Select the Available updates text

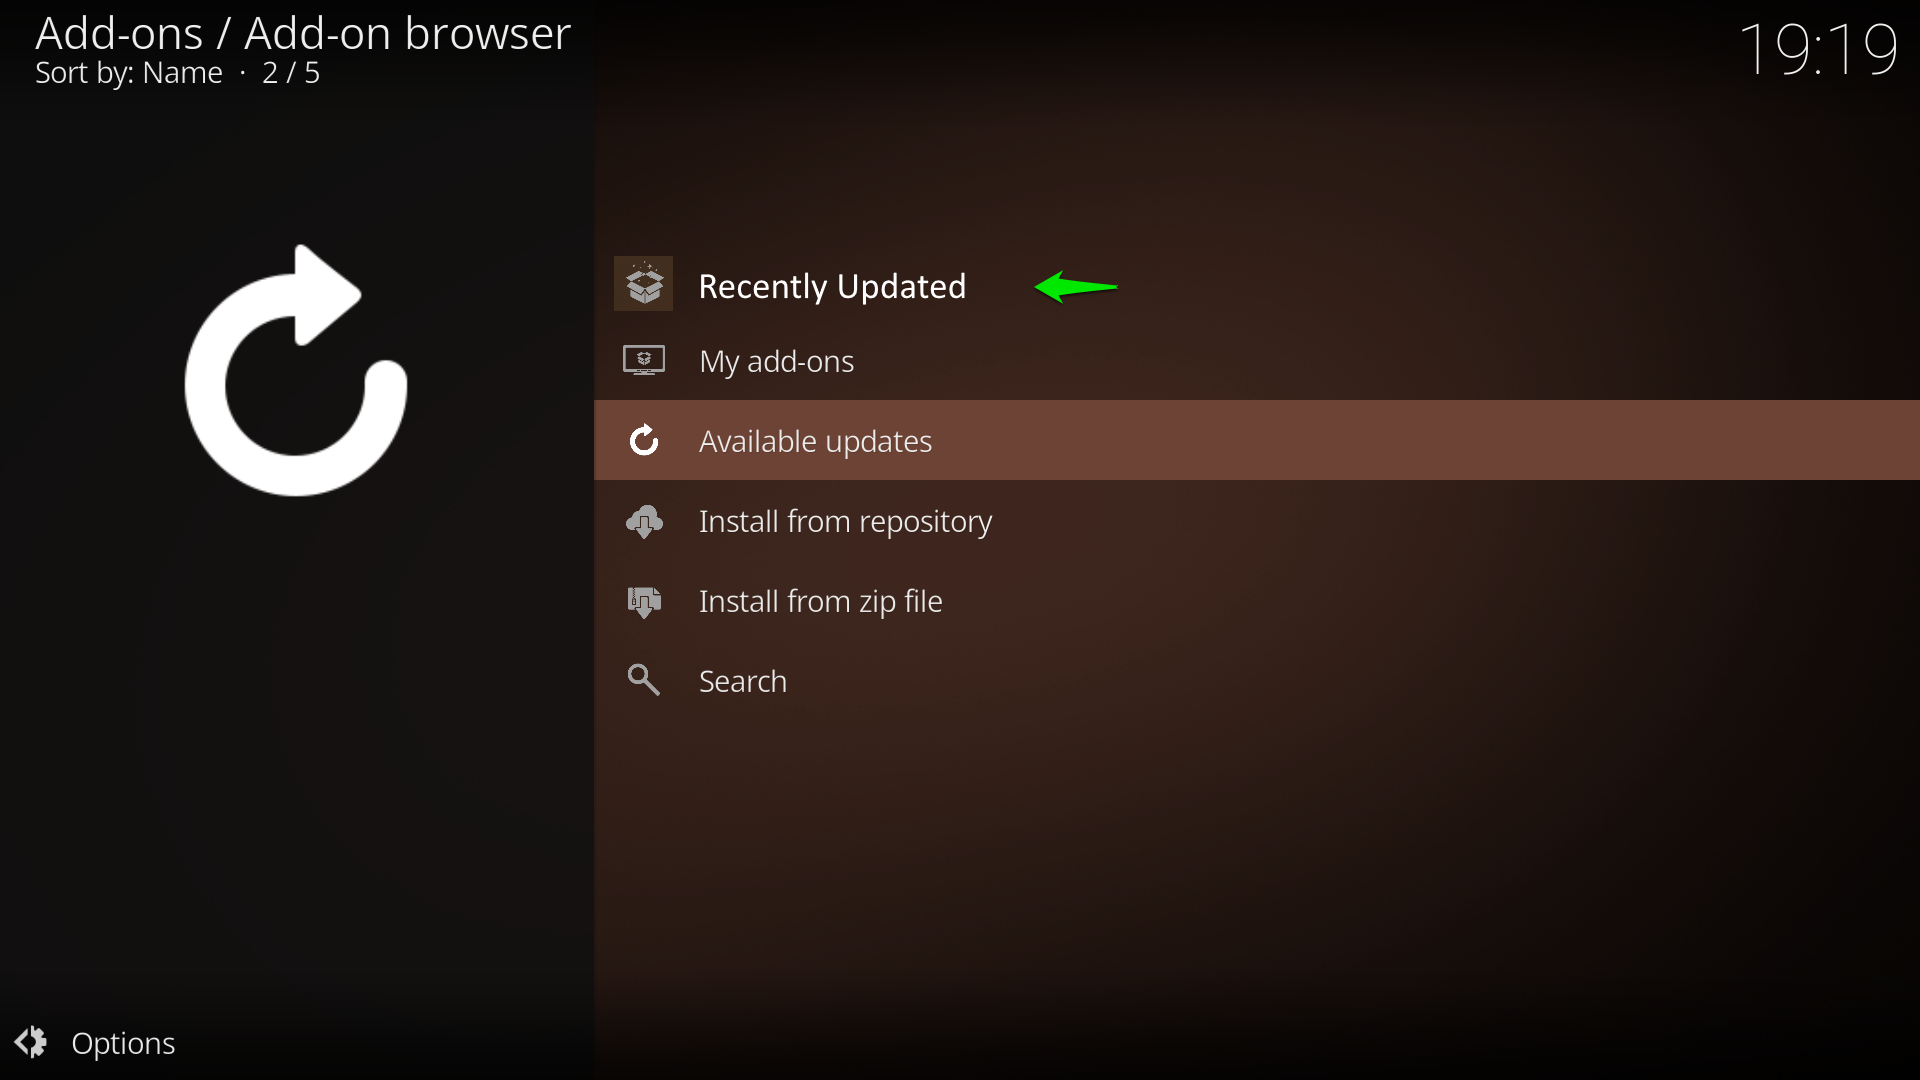(815, 441)
